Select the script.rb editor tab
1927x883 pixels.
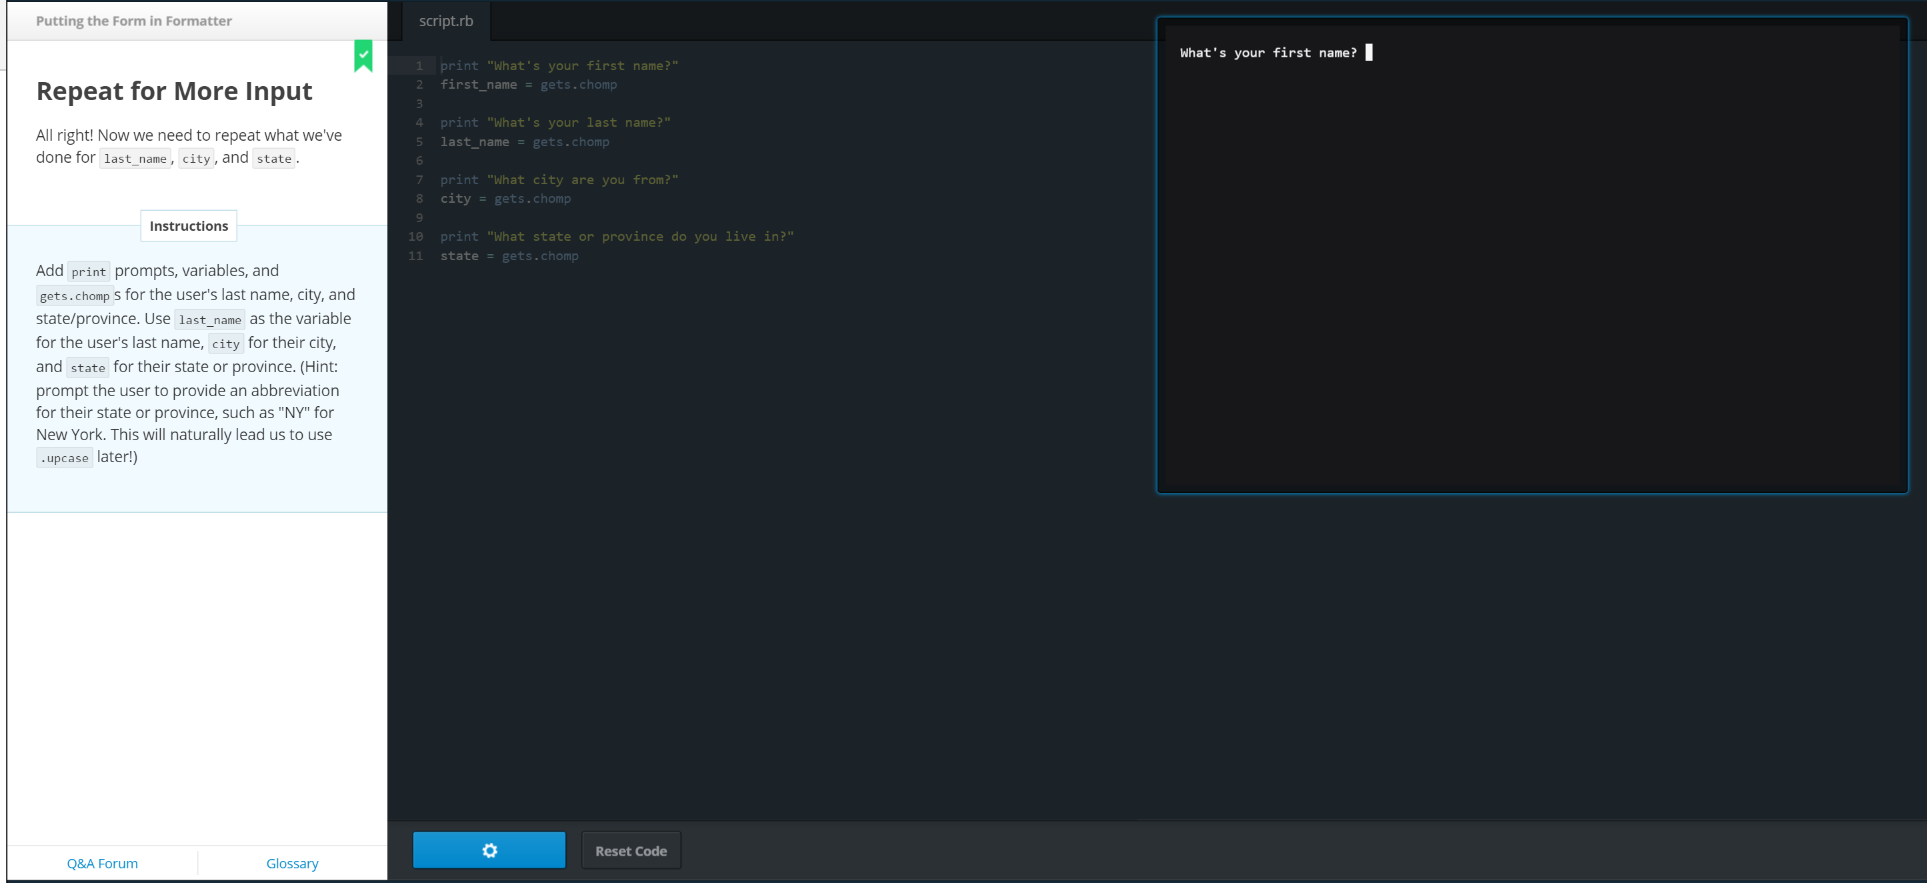pyautogui.click(x=446, y=21)
